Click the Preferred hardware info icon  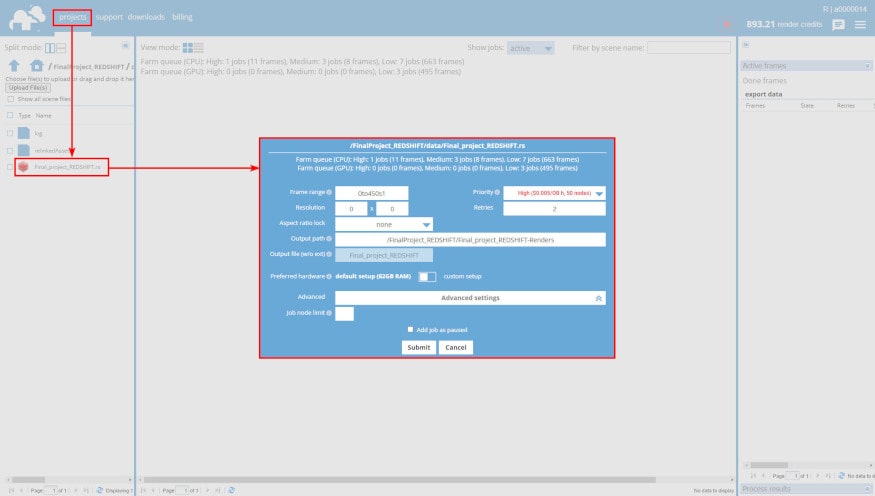point(329,276)
